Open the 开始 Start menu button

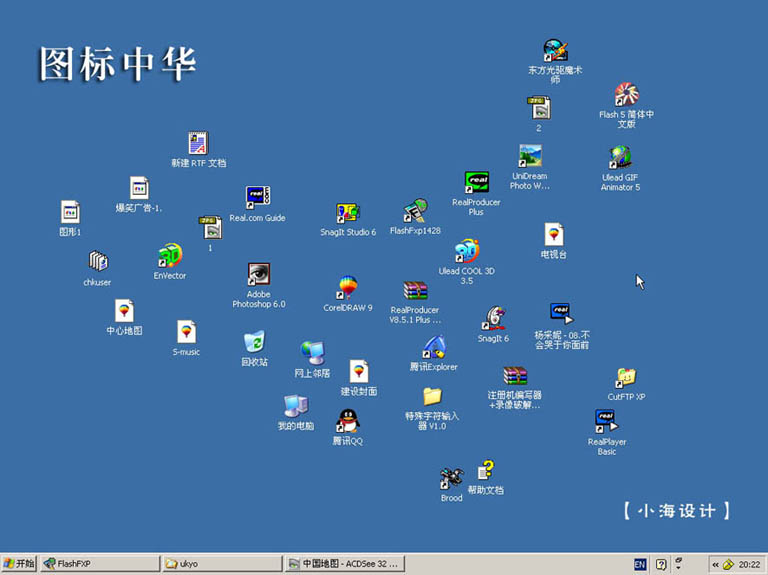[19, 564]
